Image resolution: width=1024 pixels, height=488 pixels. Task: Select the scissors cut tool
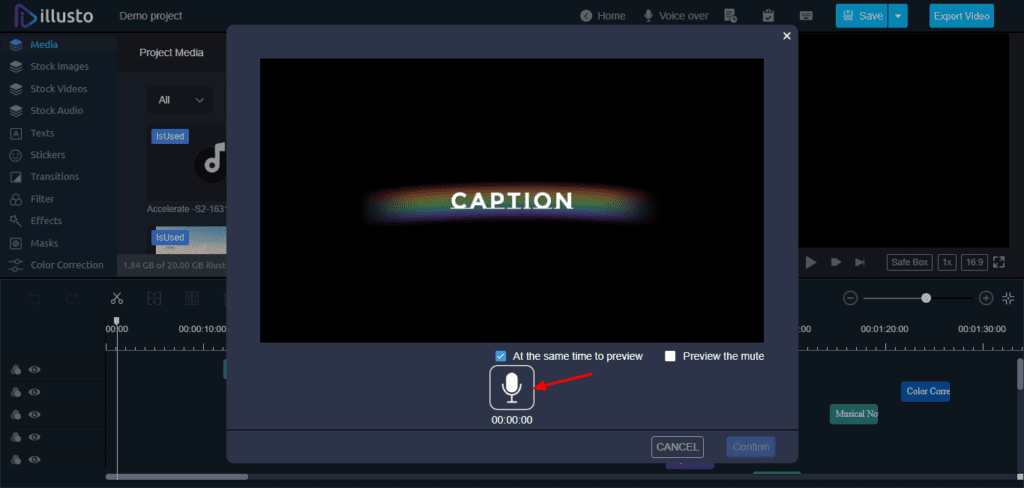117,298
